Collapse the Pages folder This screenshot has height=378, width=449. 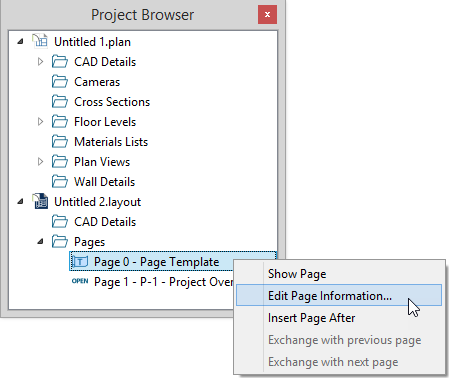(x=40, y=242)
